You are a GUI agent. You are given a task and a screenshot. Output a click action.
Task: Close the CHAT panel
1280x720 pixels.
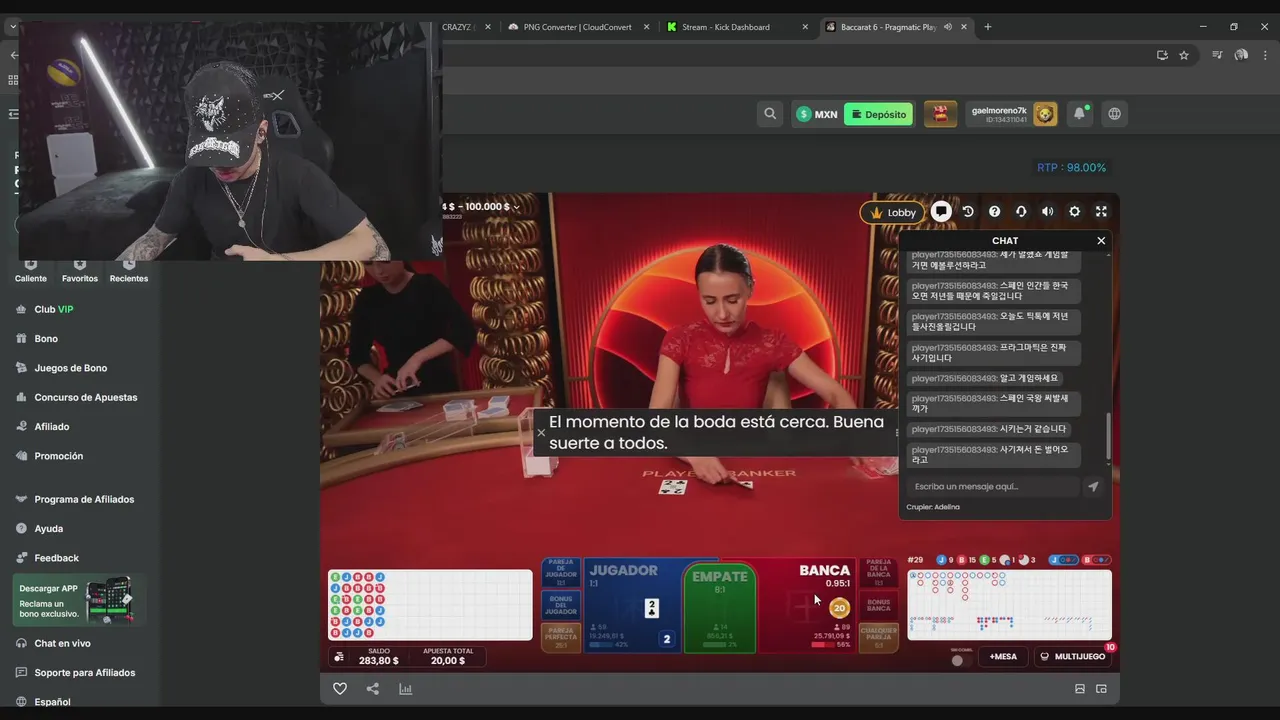tap(1101, 241)
